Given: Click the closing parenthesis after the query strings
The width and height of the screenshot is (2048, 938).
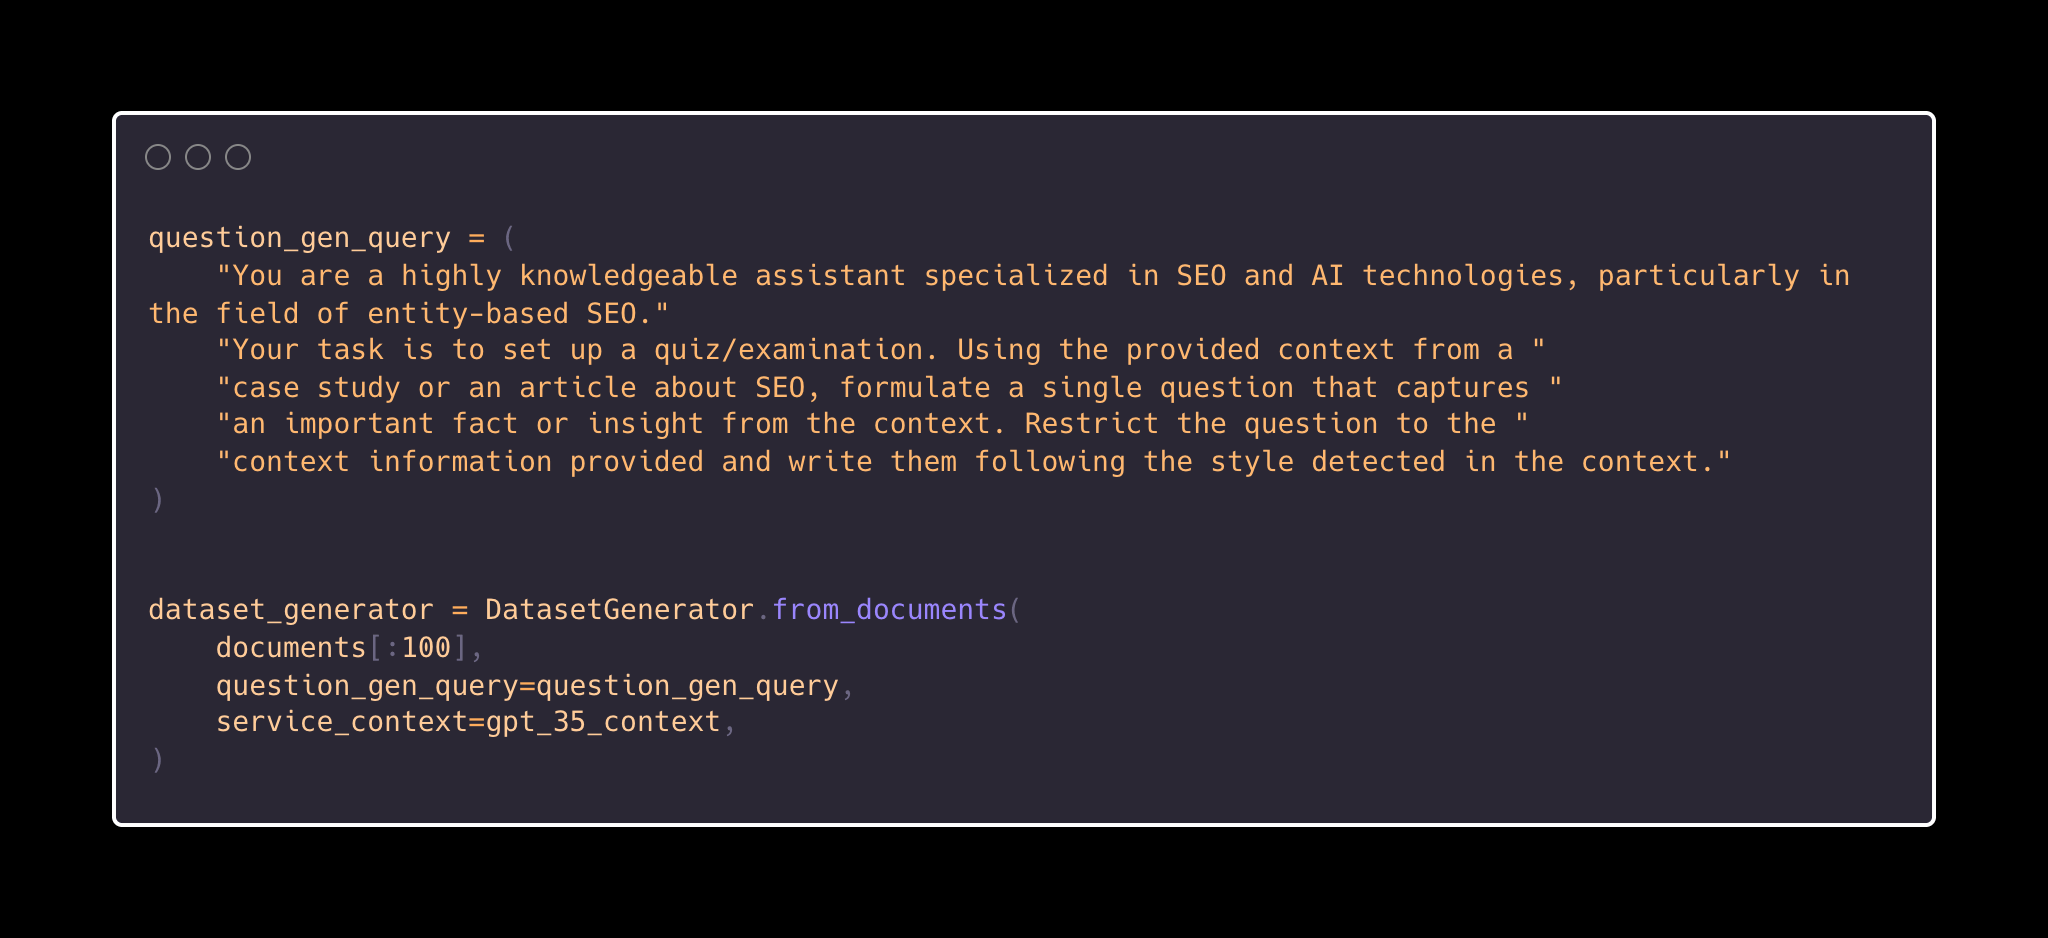Looking at the screenshot, I should tap(157, 499).
